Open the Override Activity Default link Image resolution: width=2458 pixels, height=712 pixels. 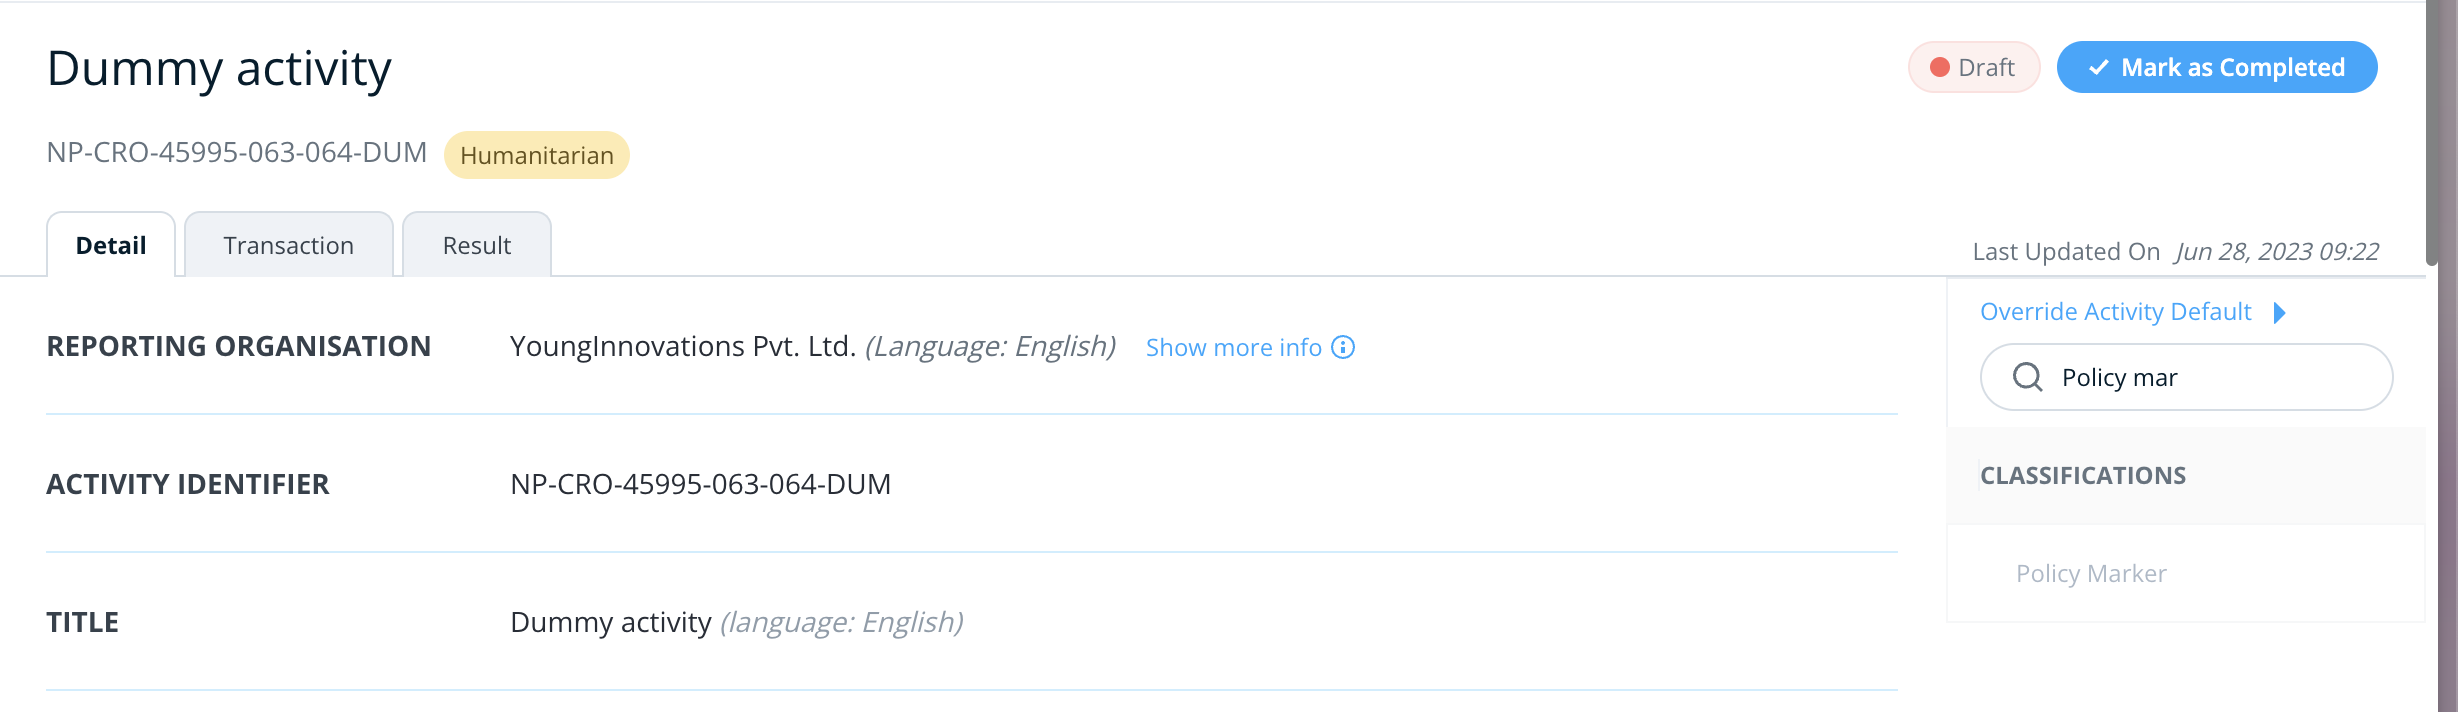click(2115, 312)
